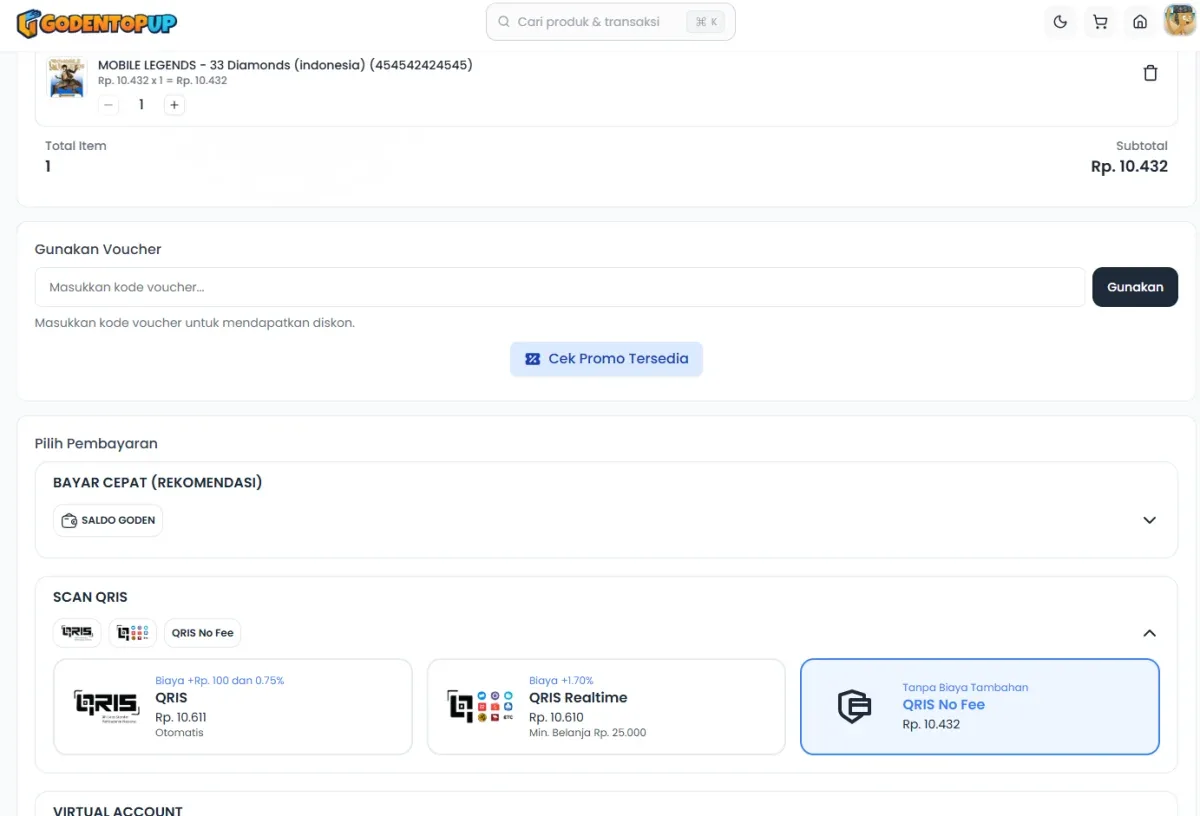Screen dimensions: 1200x816
Task: Click the GodenTopUp logo
Action: pyautogui.click(x=96, y=22)
